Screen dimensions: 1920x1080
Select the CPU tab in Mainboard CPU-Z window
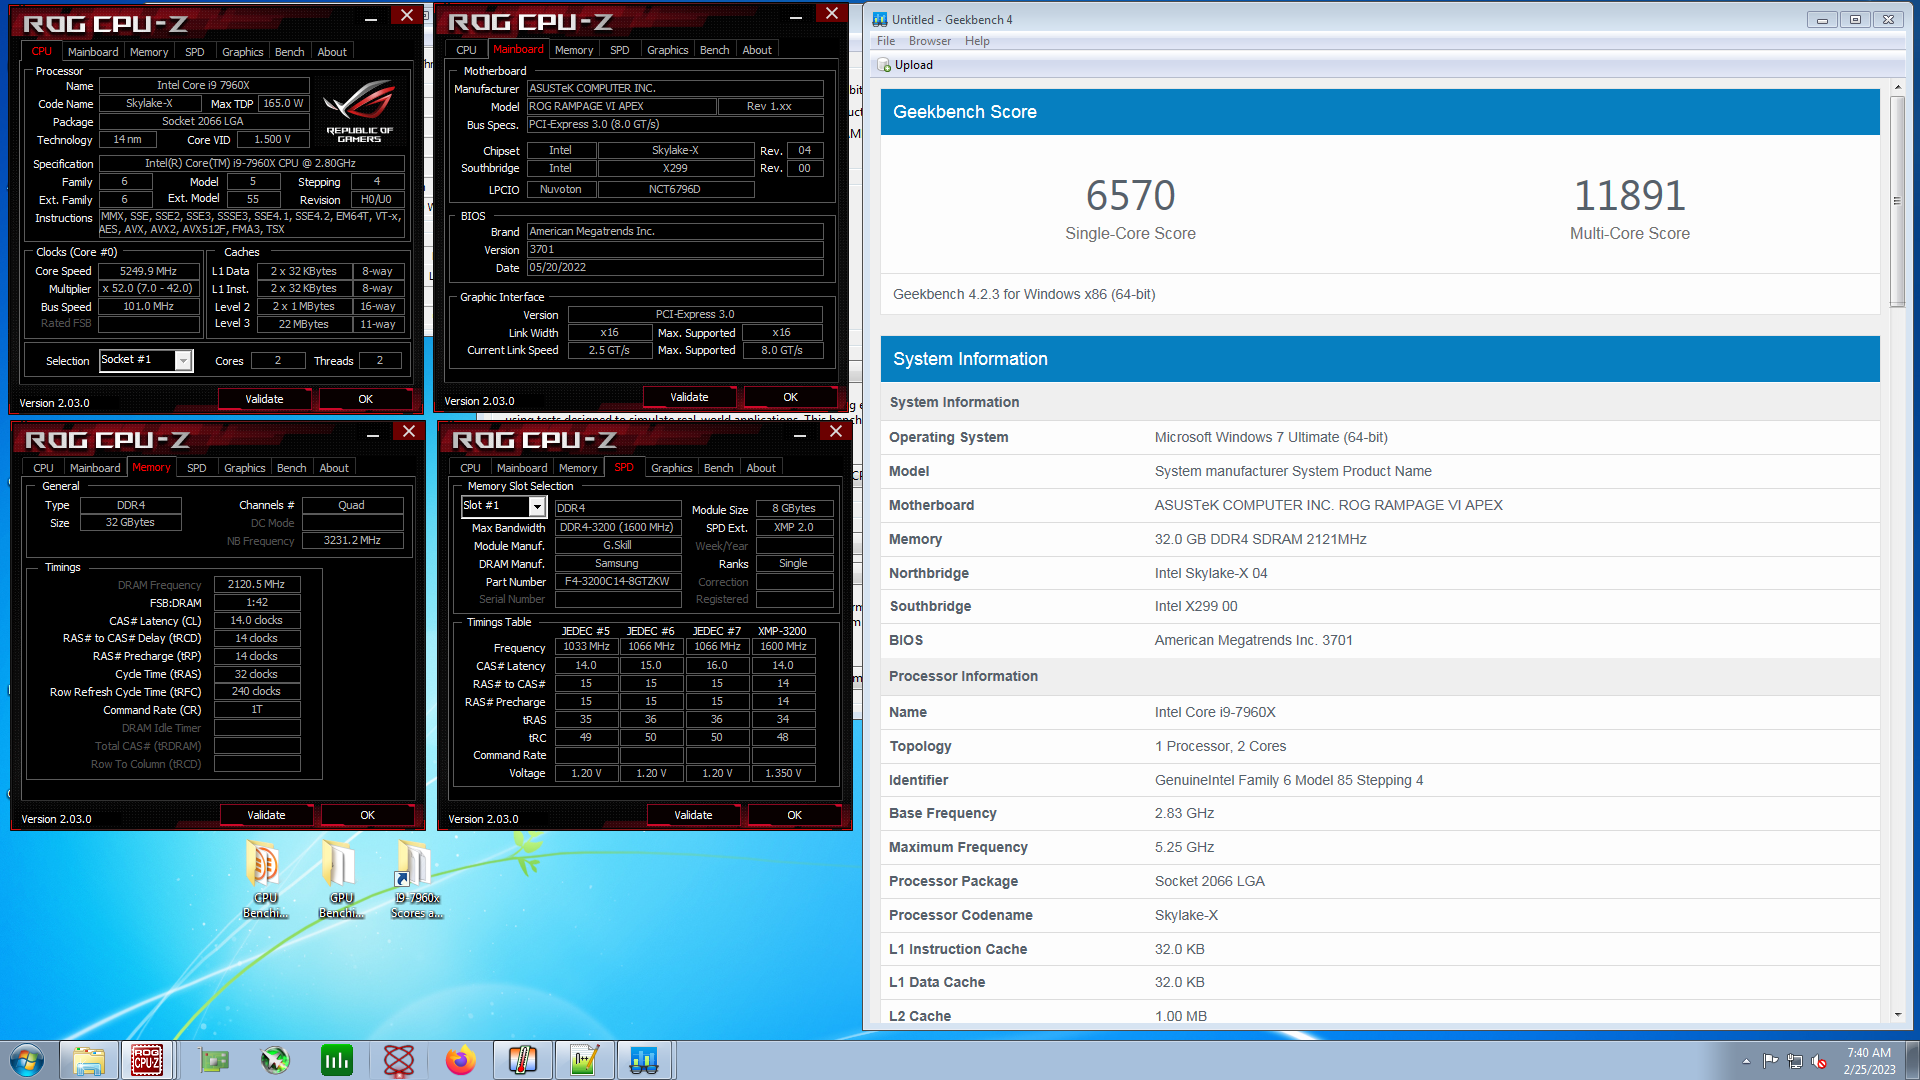(467, 50)
